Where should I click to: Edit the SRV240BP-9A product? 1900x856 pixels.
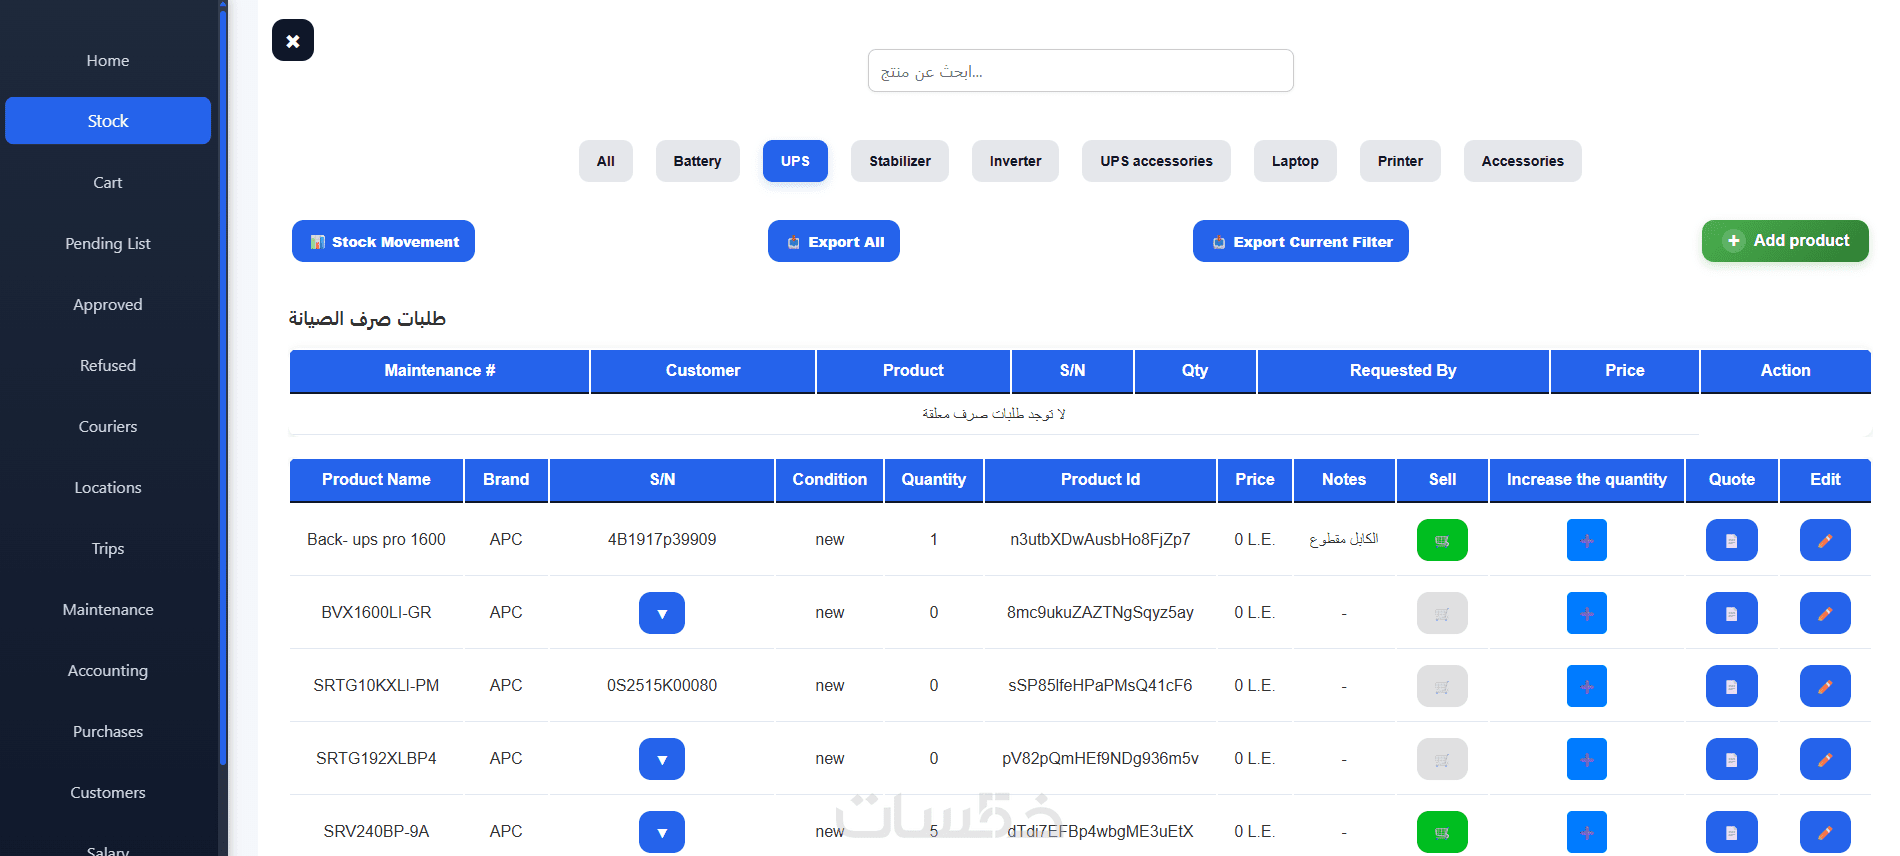(x=1825, y=832)
